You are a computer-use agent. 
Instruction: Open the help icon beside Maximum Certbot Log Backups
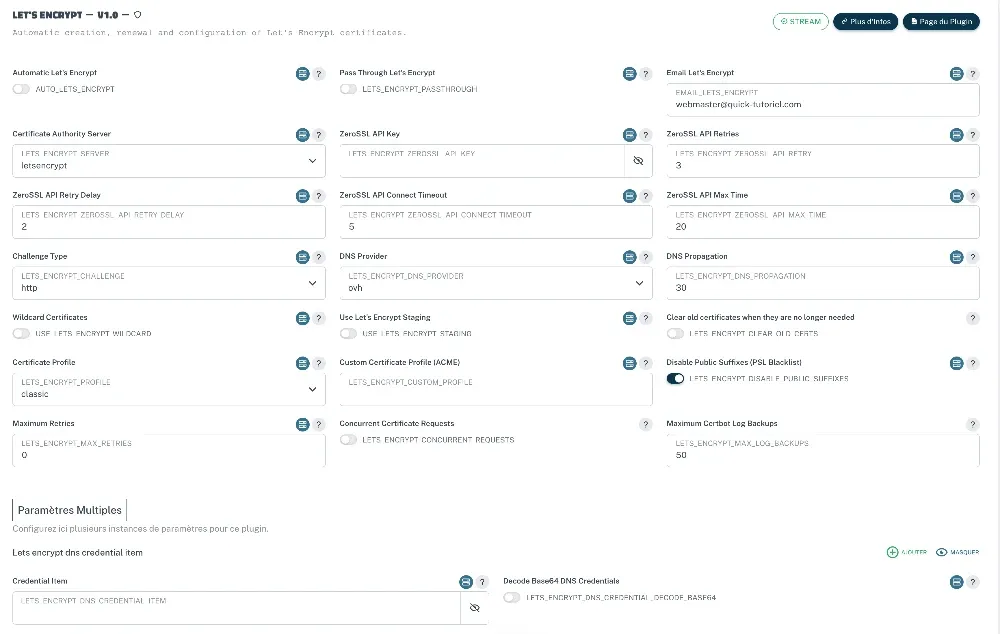coord(973,425)
